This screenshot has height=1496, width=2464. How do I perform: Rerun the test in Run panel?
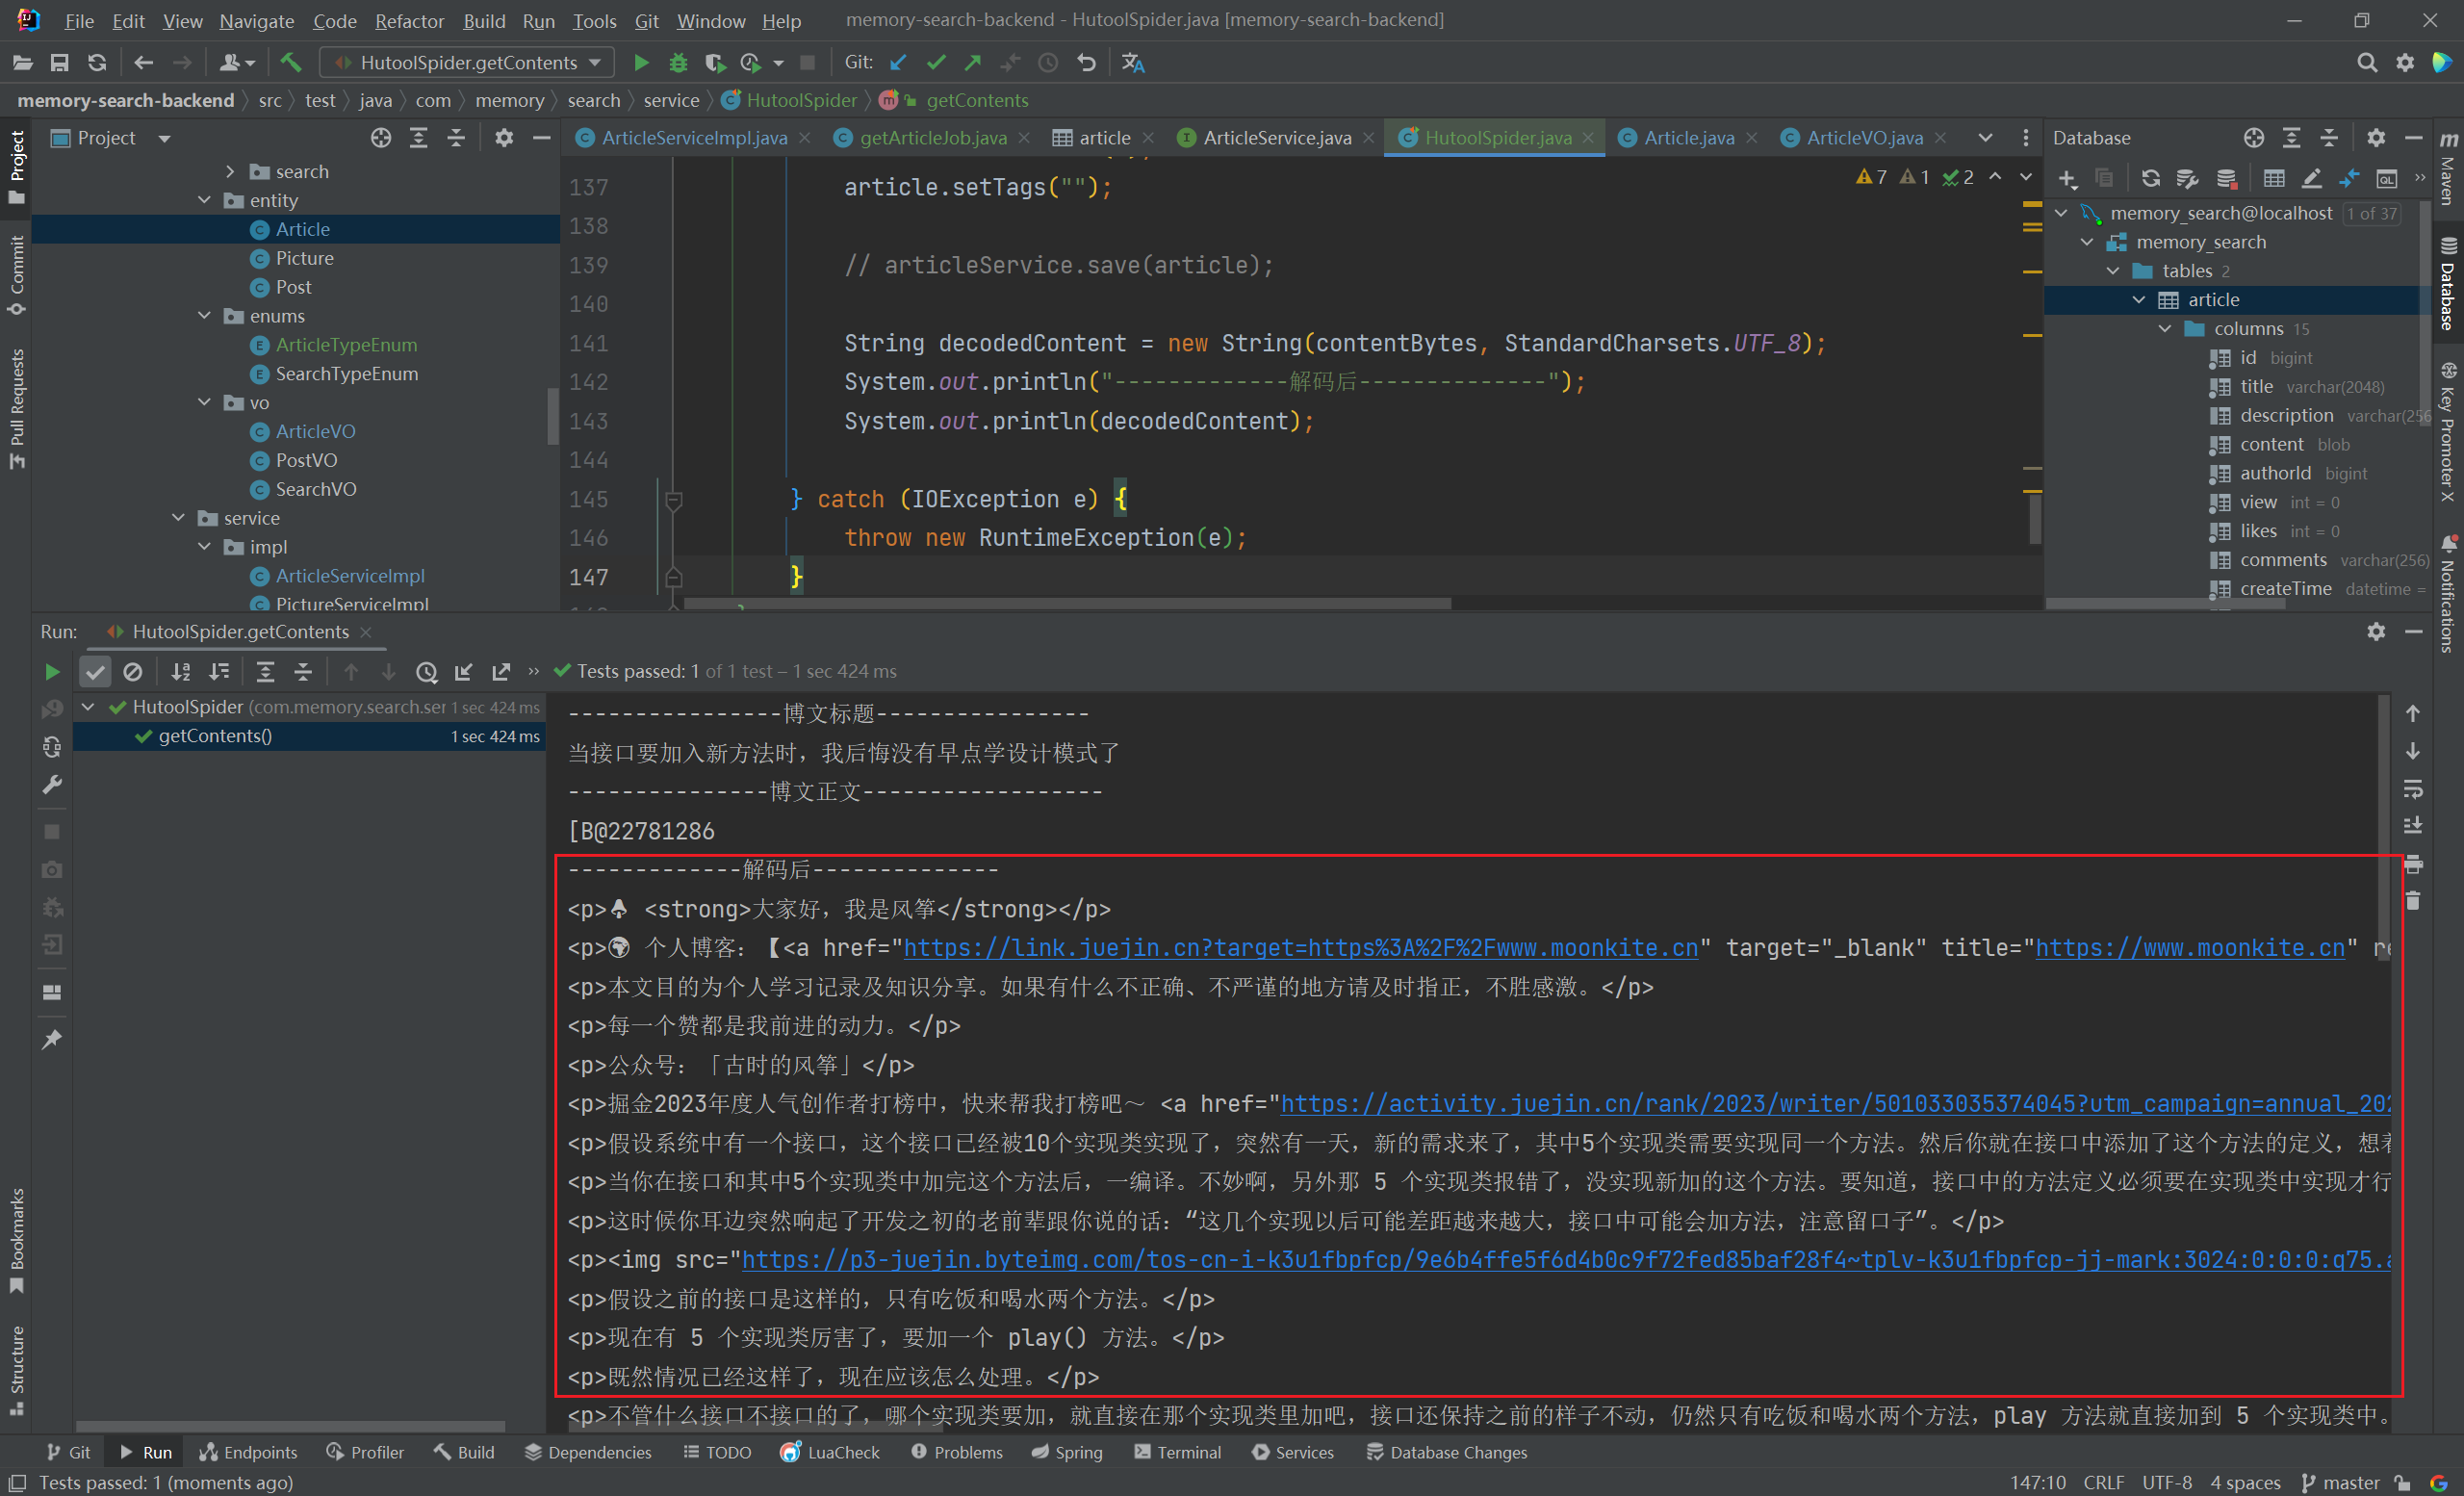click(x=52, y=672)
